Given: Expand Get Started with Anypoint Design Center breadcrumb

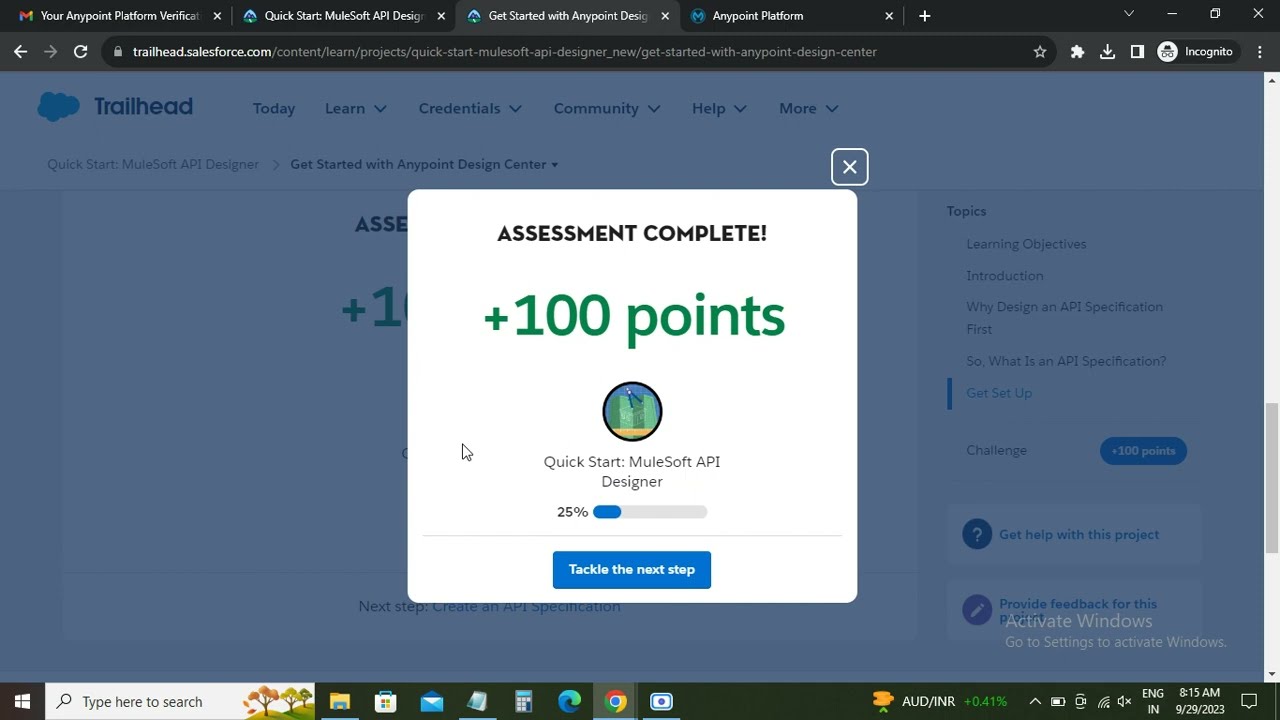Looking at the screenshot, I should point(424,164).
